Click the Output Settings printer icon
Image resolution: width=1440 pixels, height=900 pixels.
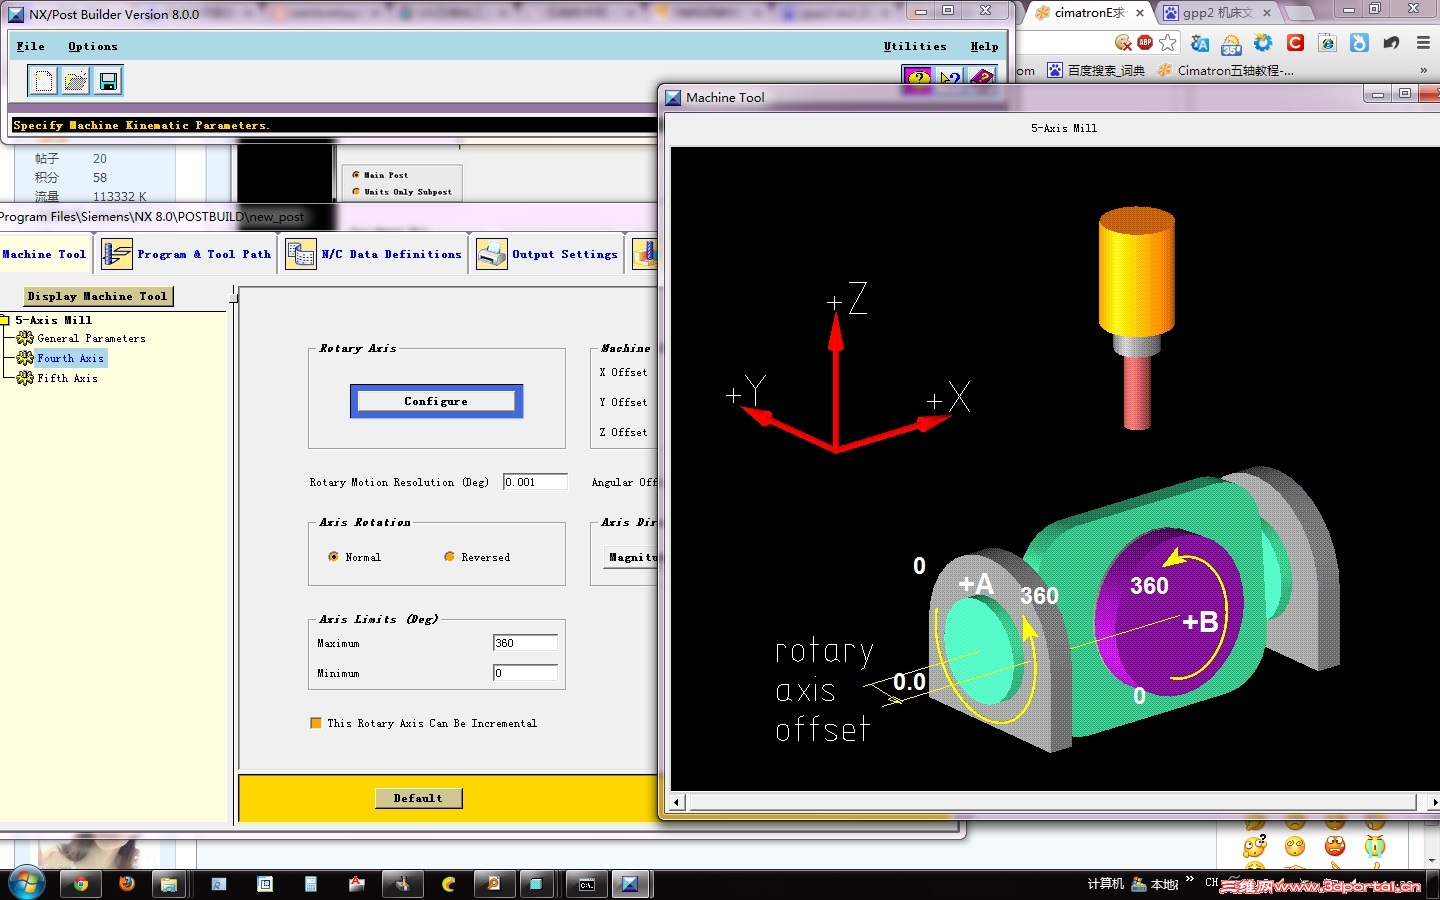click(492, 254)
